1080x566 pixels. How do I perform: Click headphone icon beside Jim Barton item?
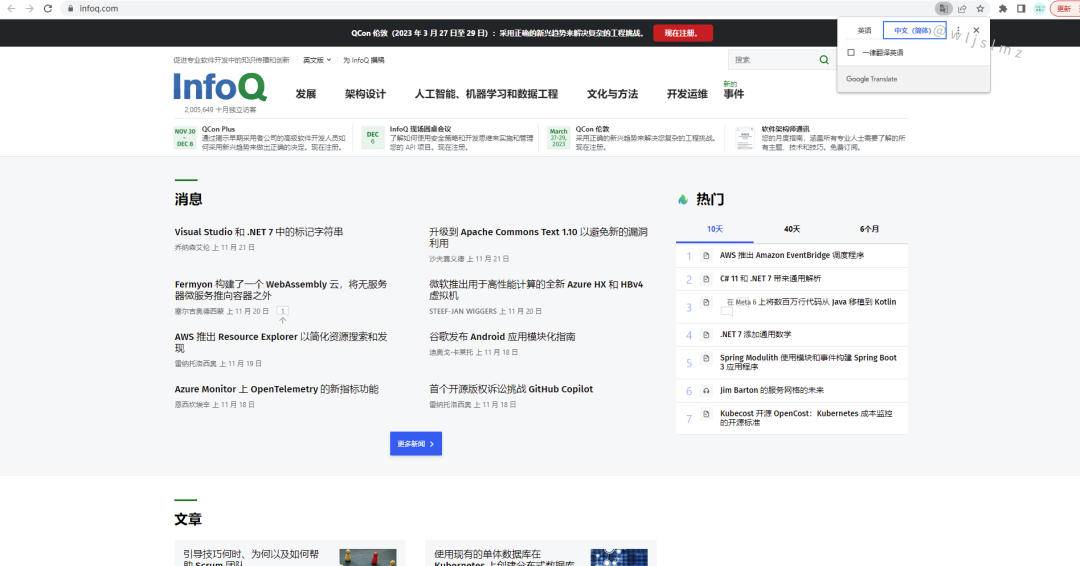point(706,390)
